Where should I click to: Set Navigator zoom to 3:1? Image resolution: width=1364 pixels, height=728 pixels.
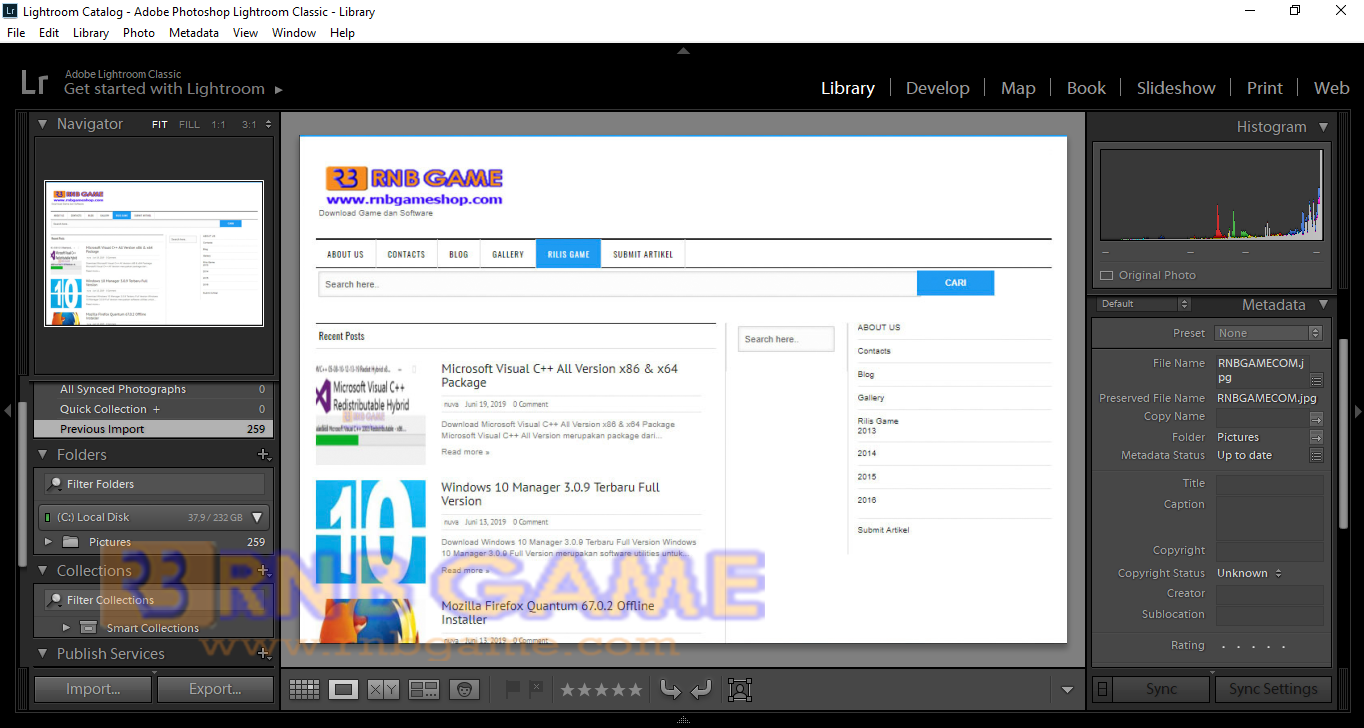click(x=250, y=125)
